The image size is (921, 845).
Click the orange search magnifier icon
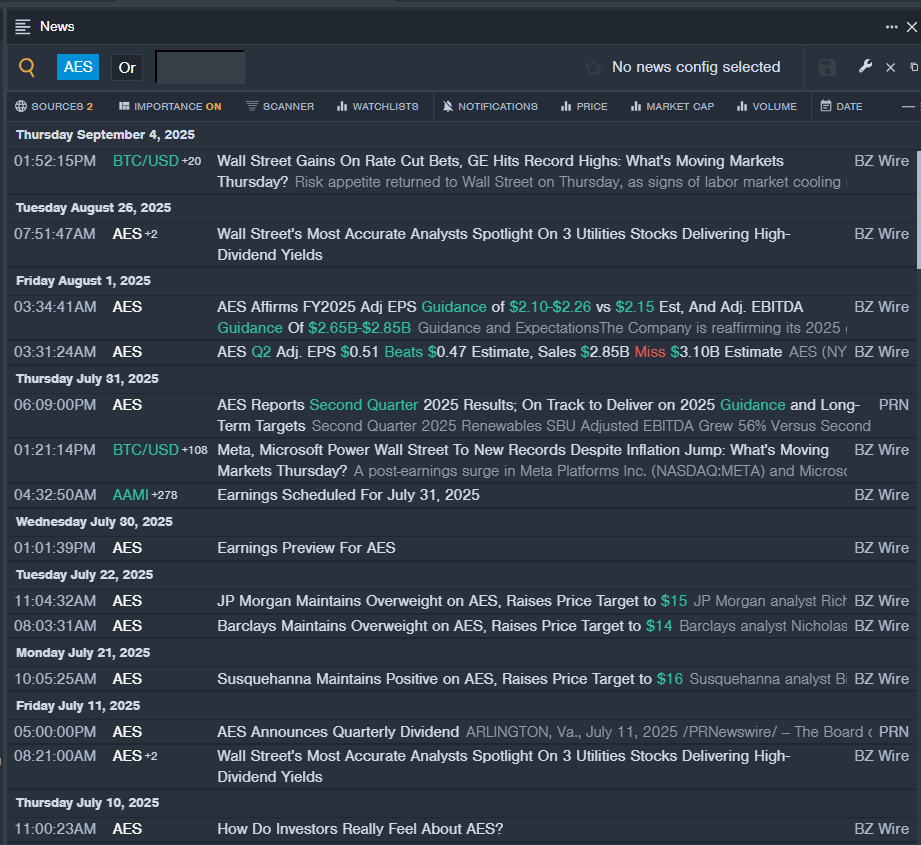[27, 68]
